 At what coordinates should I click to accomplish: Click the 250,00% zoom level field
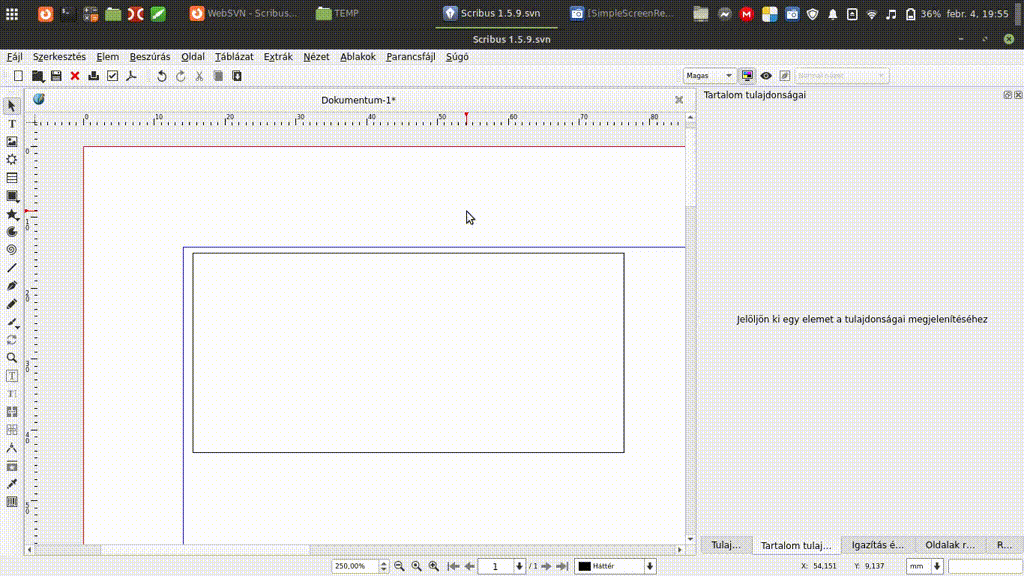(355, 566)
